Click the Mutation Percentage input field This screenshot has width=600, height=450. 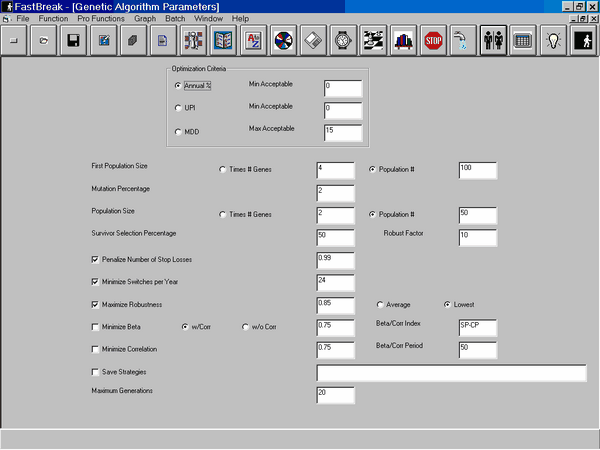tap(335, 192)
